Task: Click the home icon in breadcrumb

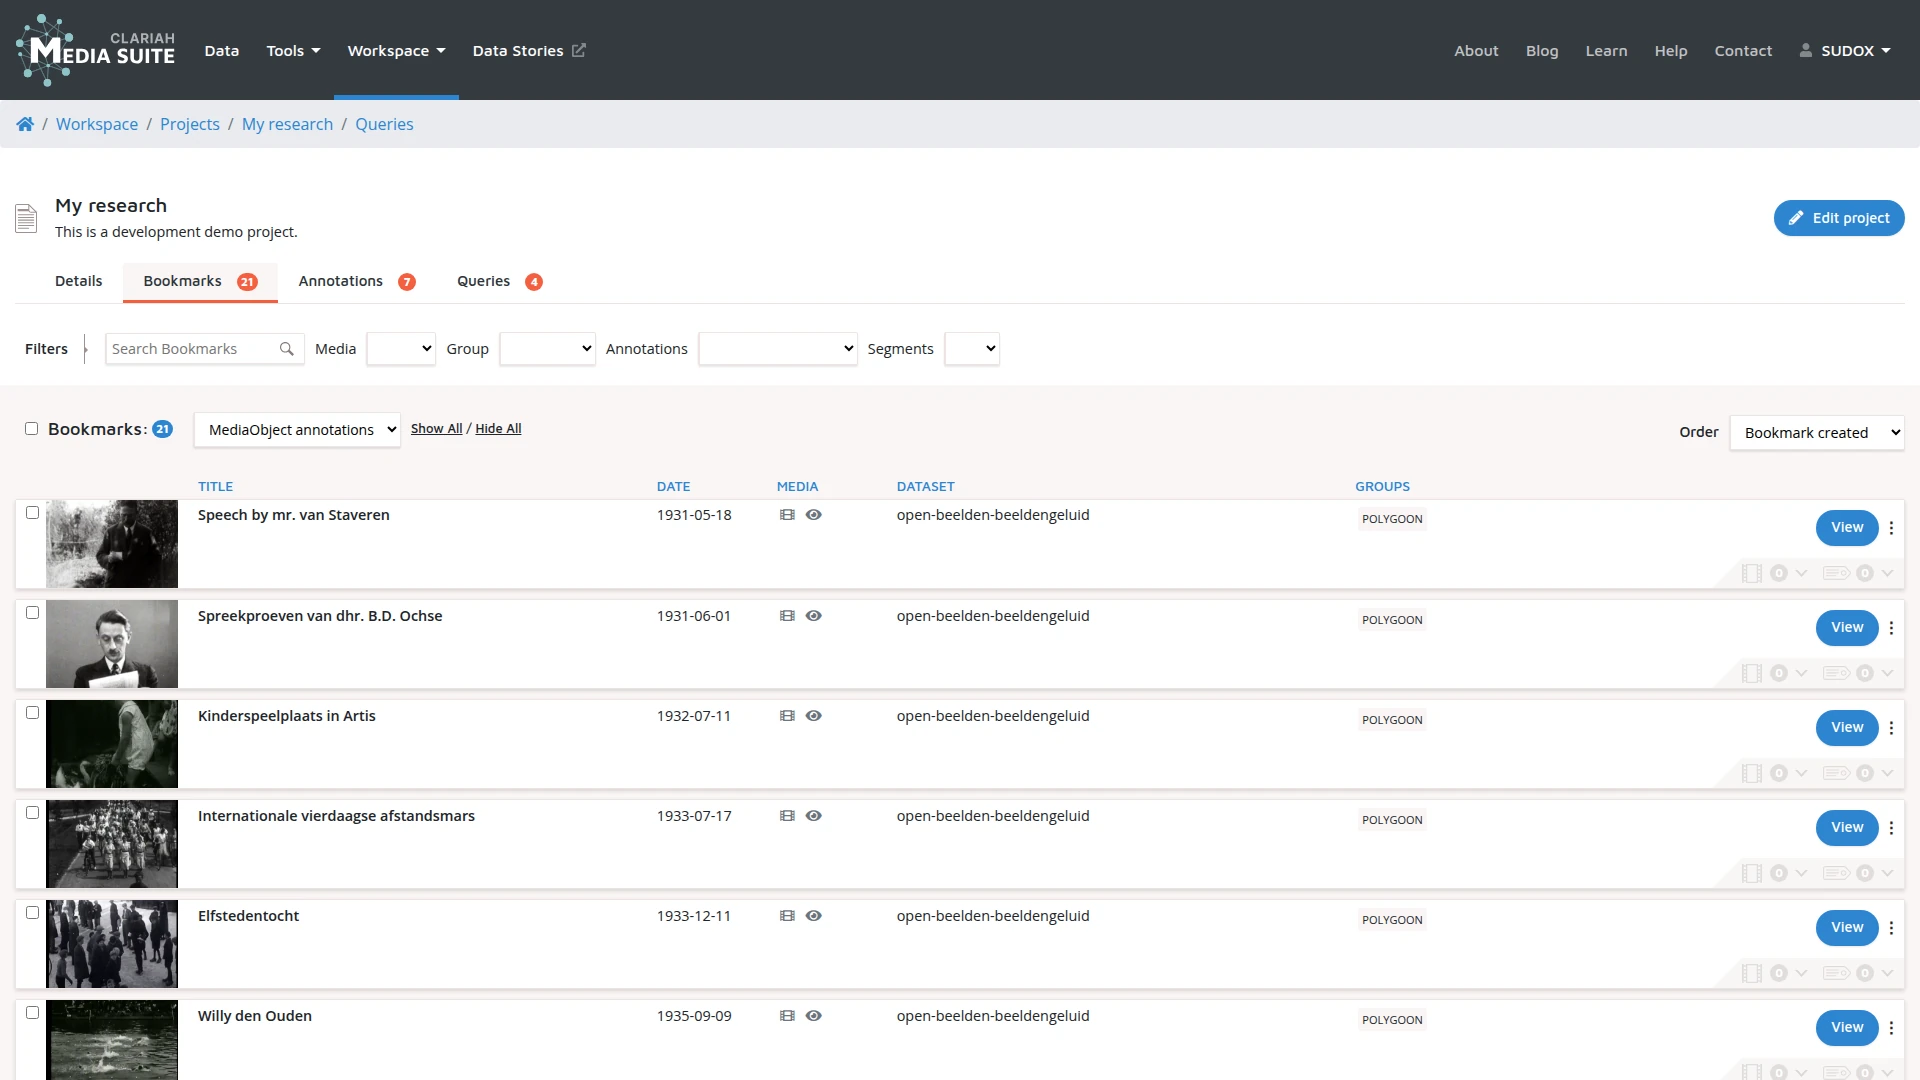Action: coord(25,124)
